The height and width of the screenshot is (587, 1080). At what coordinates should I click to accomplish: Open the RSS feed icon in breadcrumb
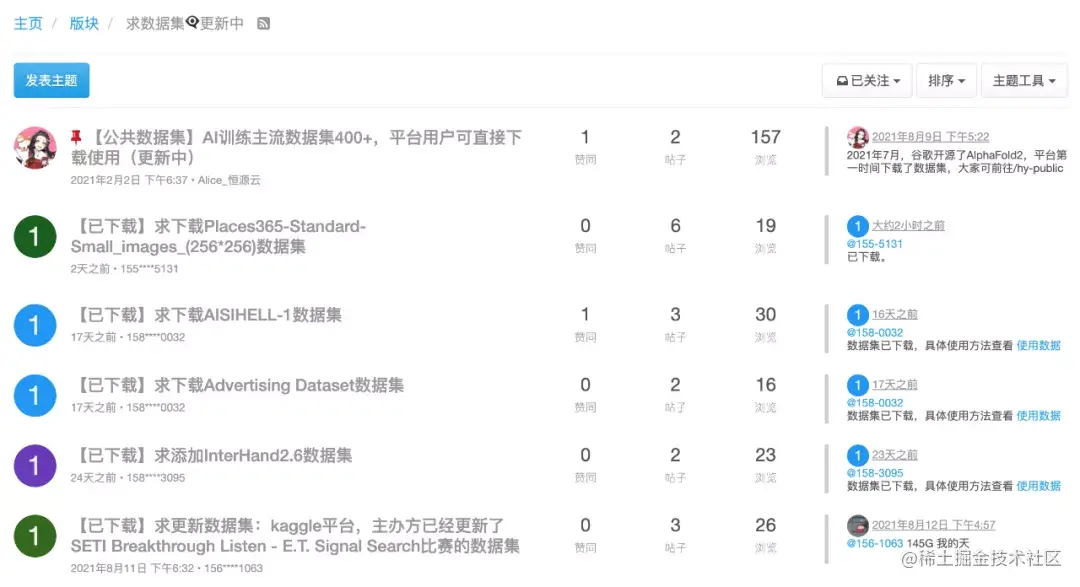tap(263, 23)
